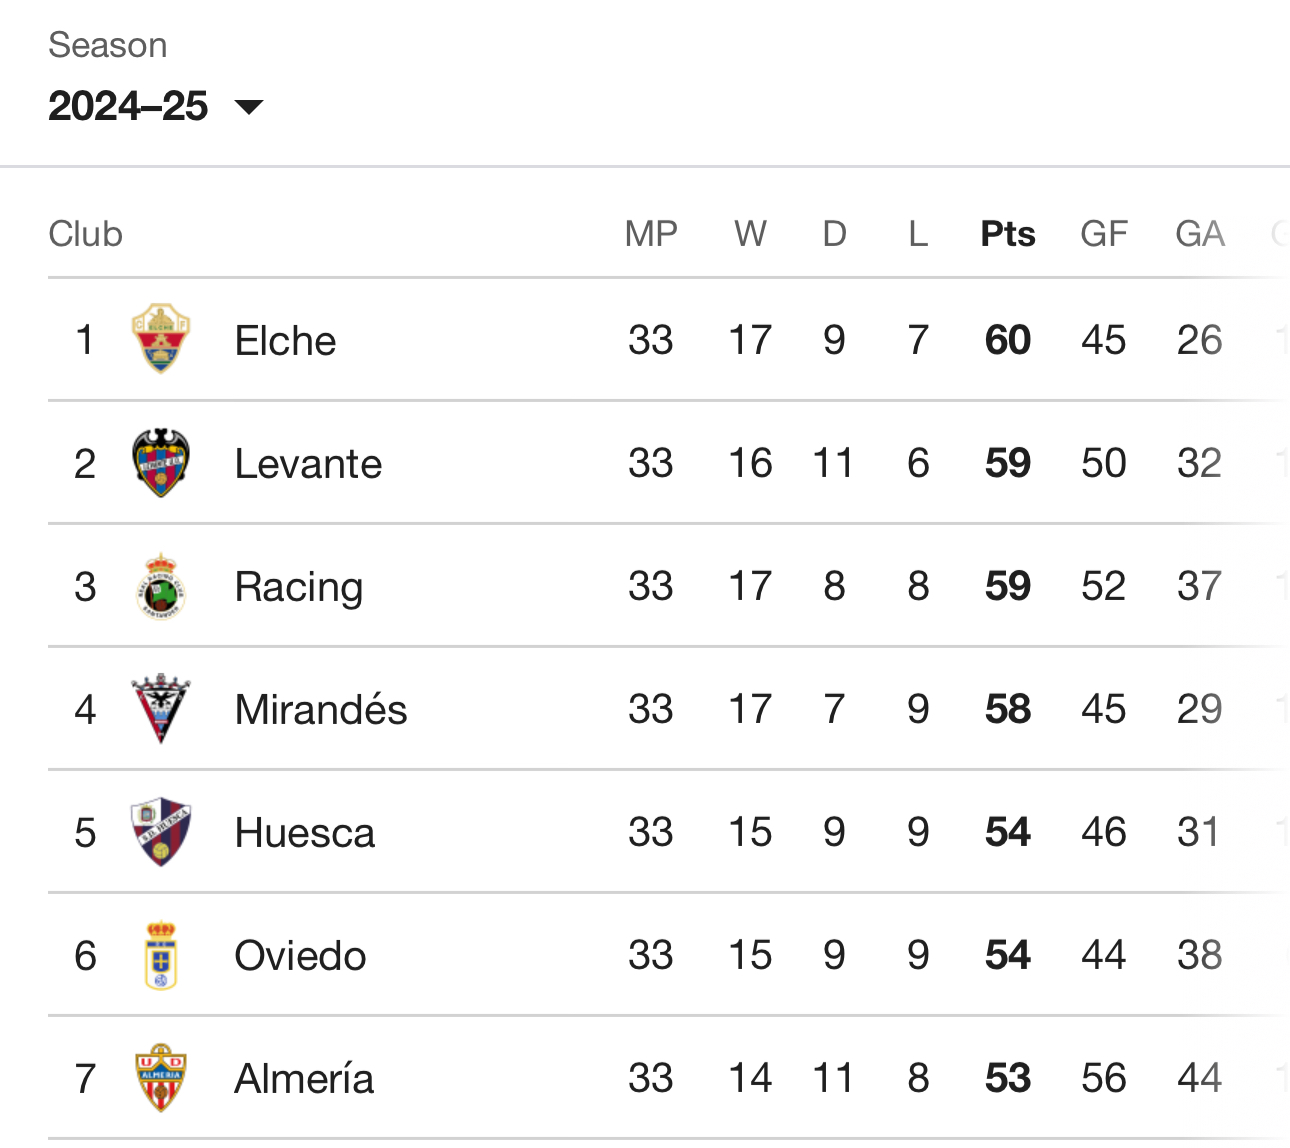1290x1148 pixels.
Task: Click the Elche club crest icon
Action: click(x=160, y=339)
